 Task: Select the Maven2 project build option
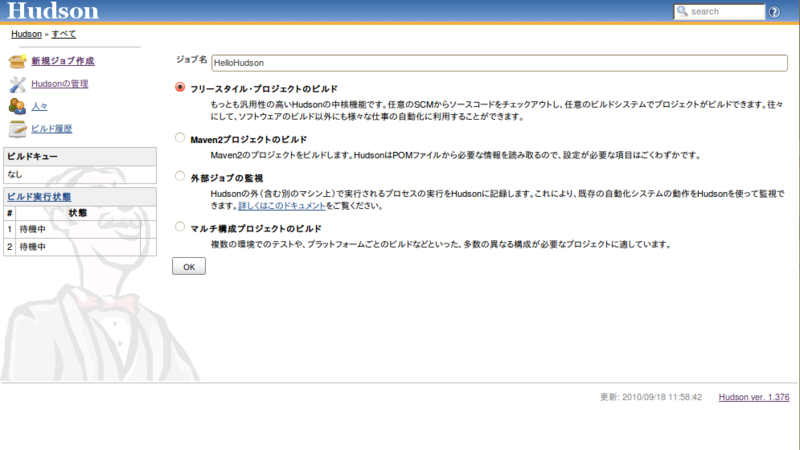pos(180,138)
